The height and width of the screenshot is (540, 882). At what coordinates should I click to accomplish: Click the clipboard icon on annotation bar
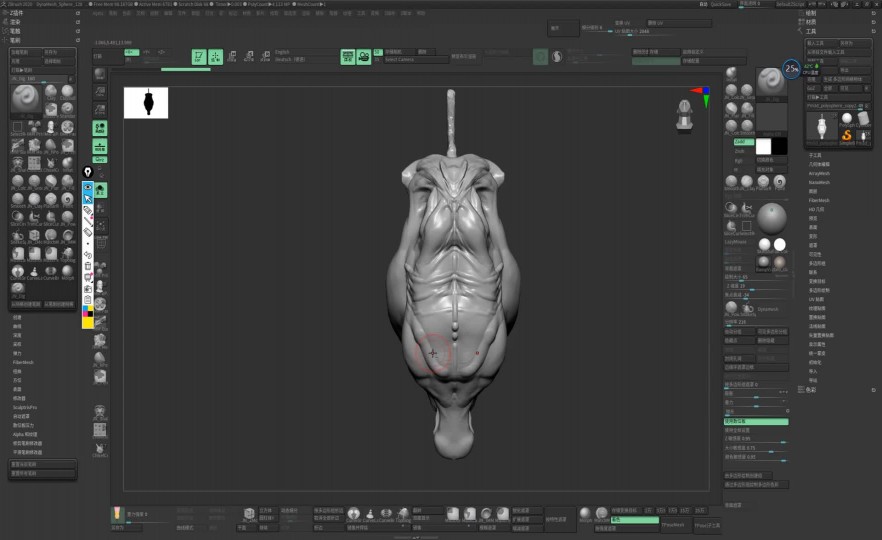(88, 300)
